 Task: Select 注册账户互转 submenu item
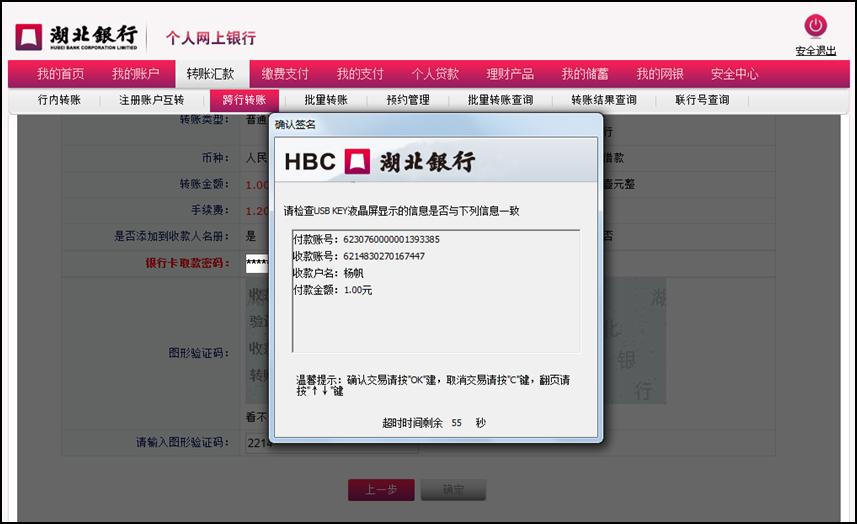point(152,100)
